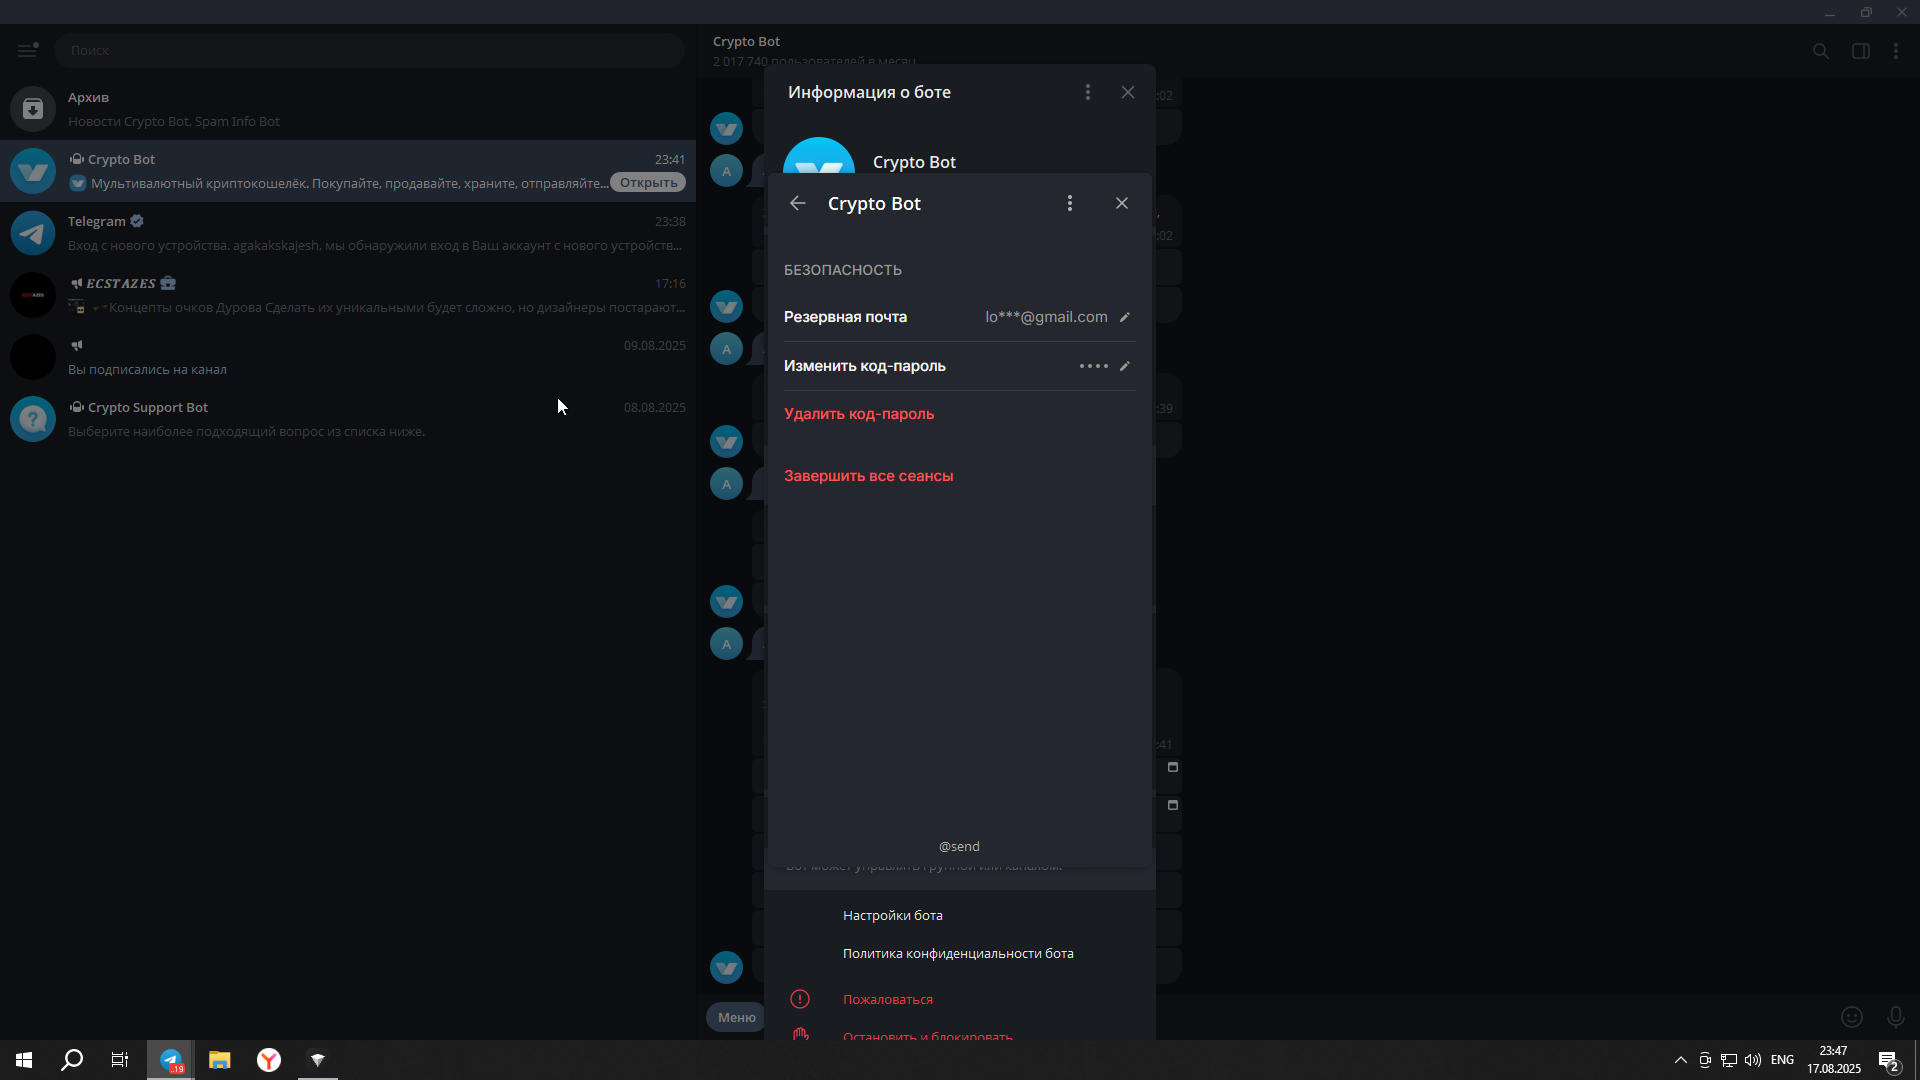The width and height of the screenshot is (1920, 1080).
Task: Click Завершить все сеансы link
Action: point(869,476)
